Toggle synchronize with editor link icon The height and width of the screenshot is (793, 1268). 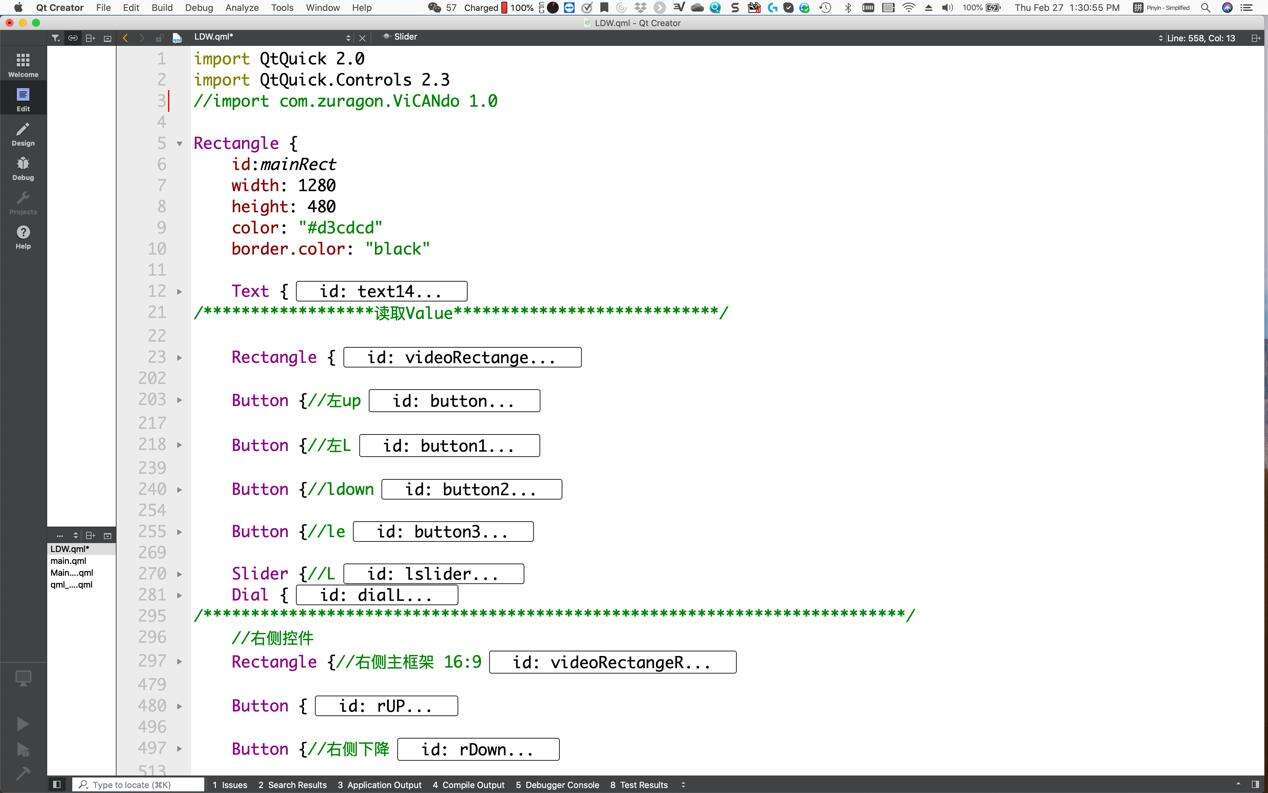click(73, 38)
